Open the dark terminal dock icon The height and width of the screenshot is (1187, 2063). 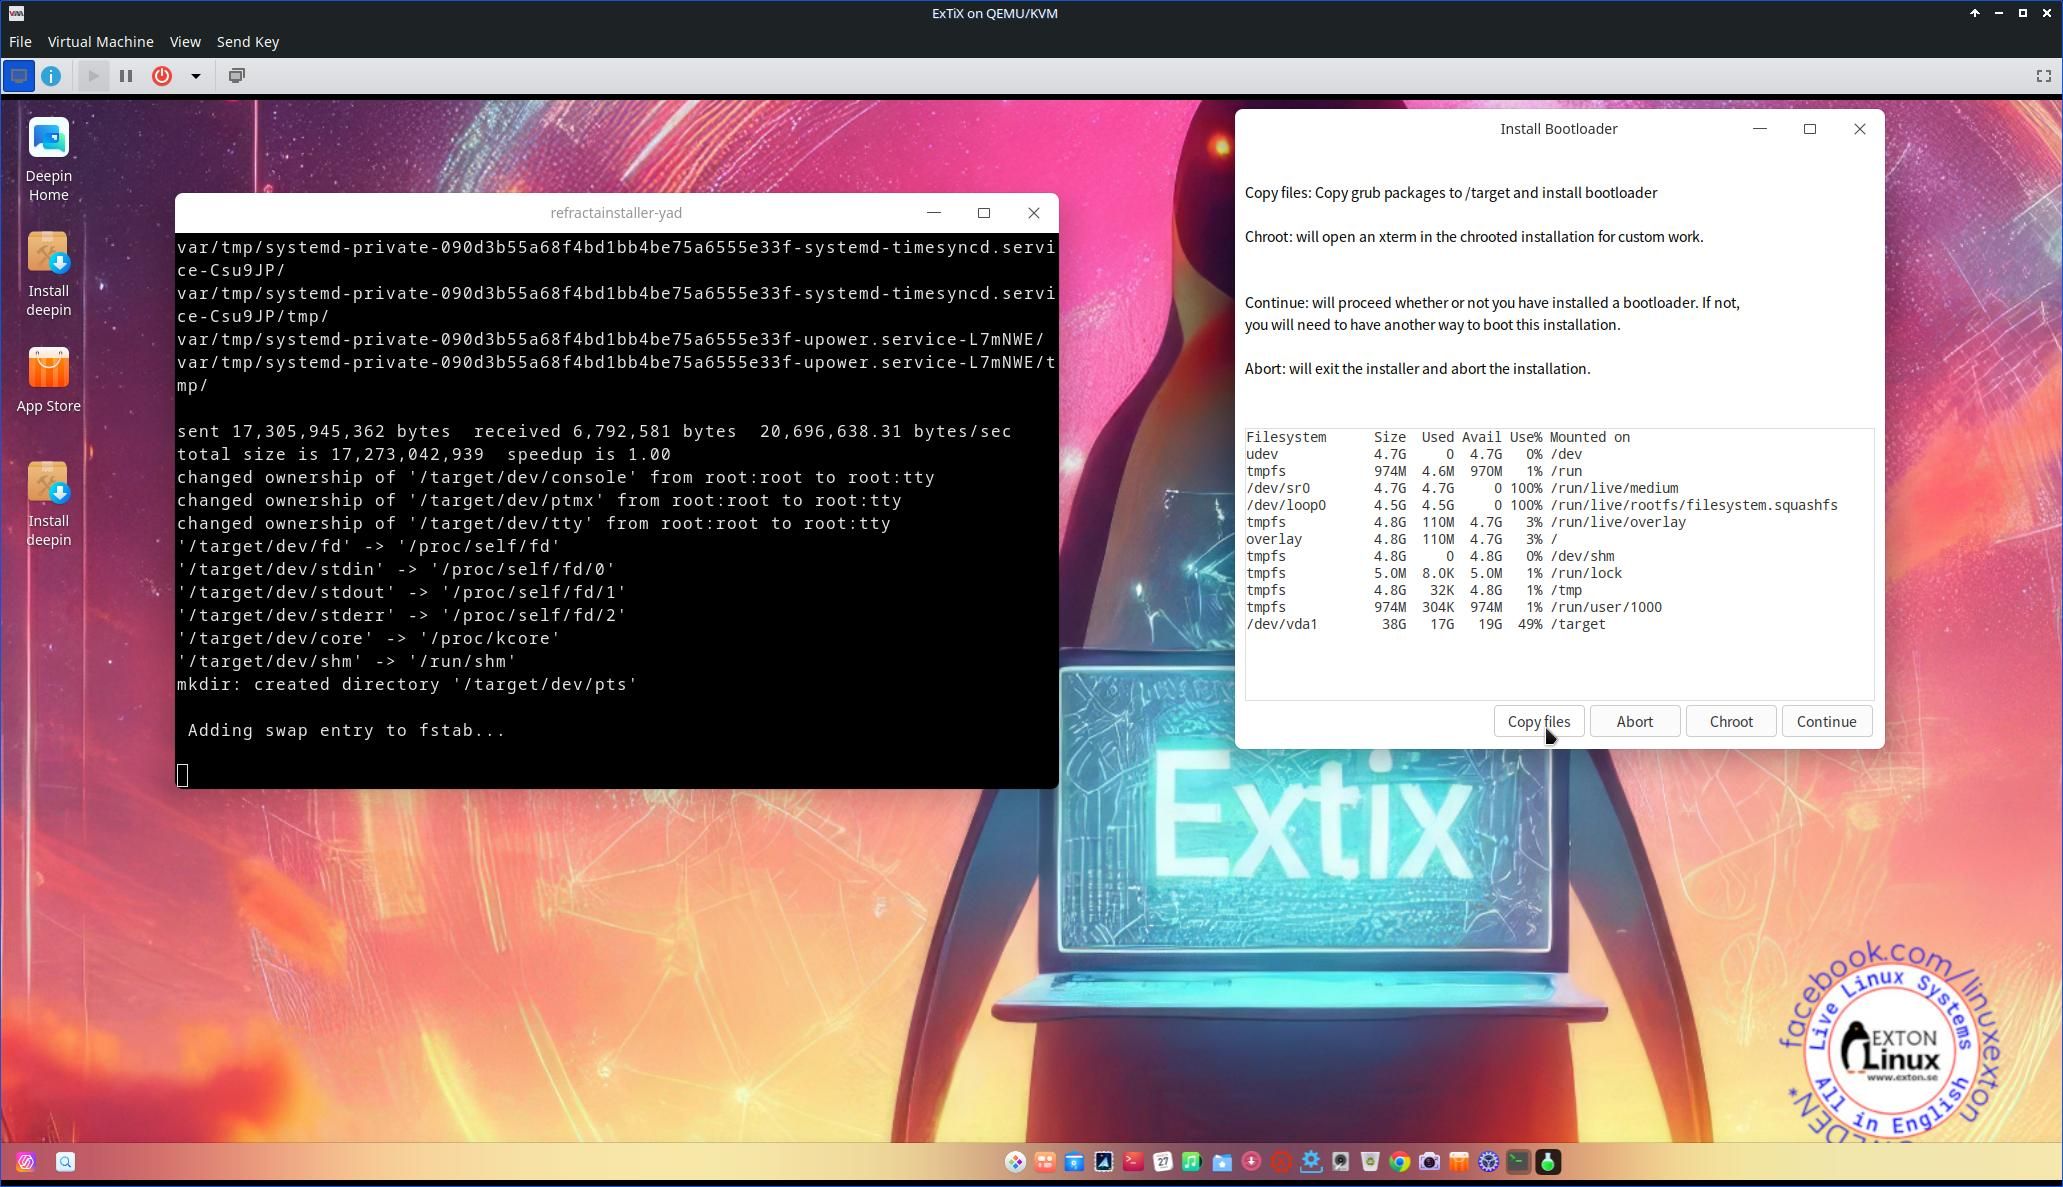(1518, 1162)
